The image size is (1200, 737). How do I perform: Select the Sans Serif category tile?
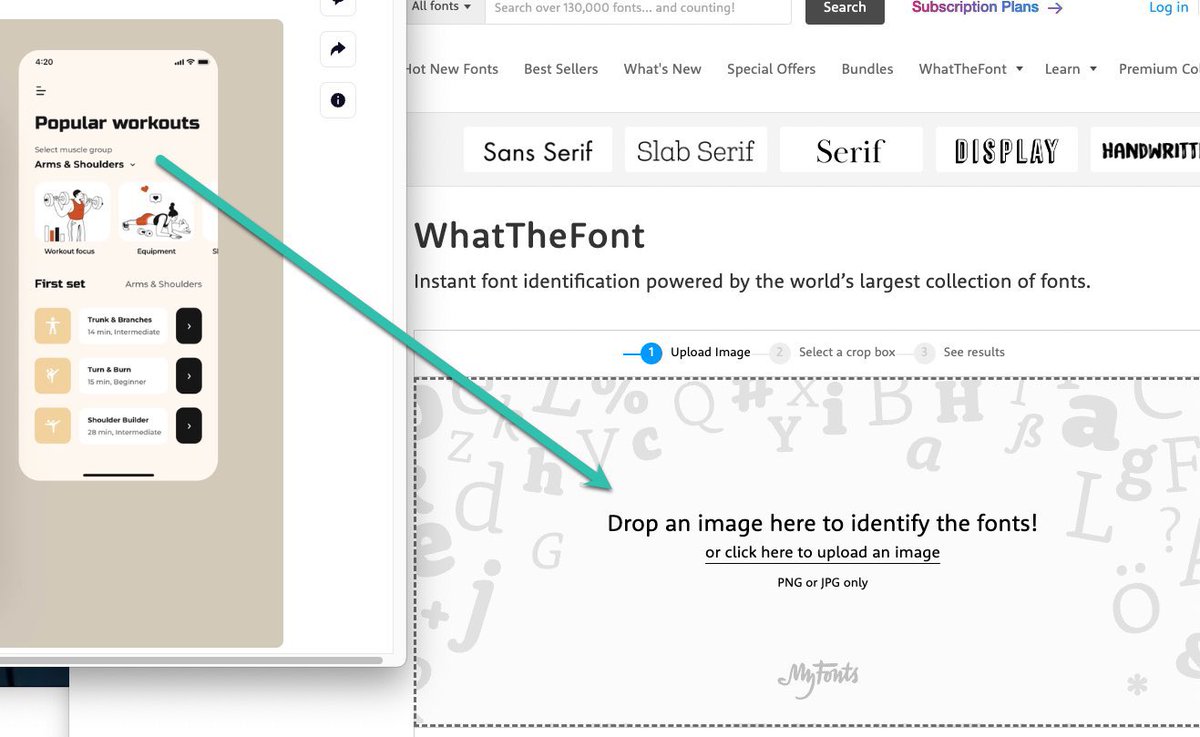pyautogui.click(x=538, y=150)
